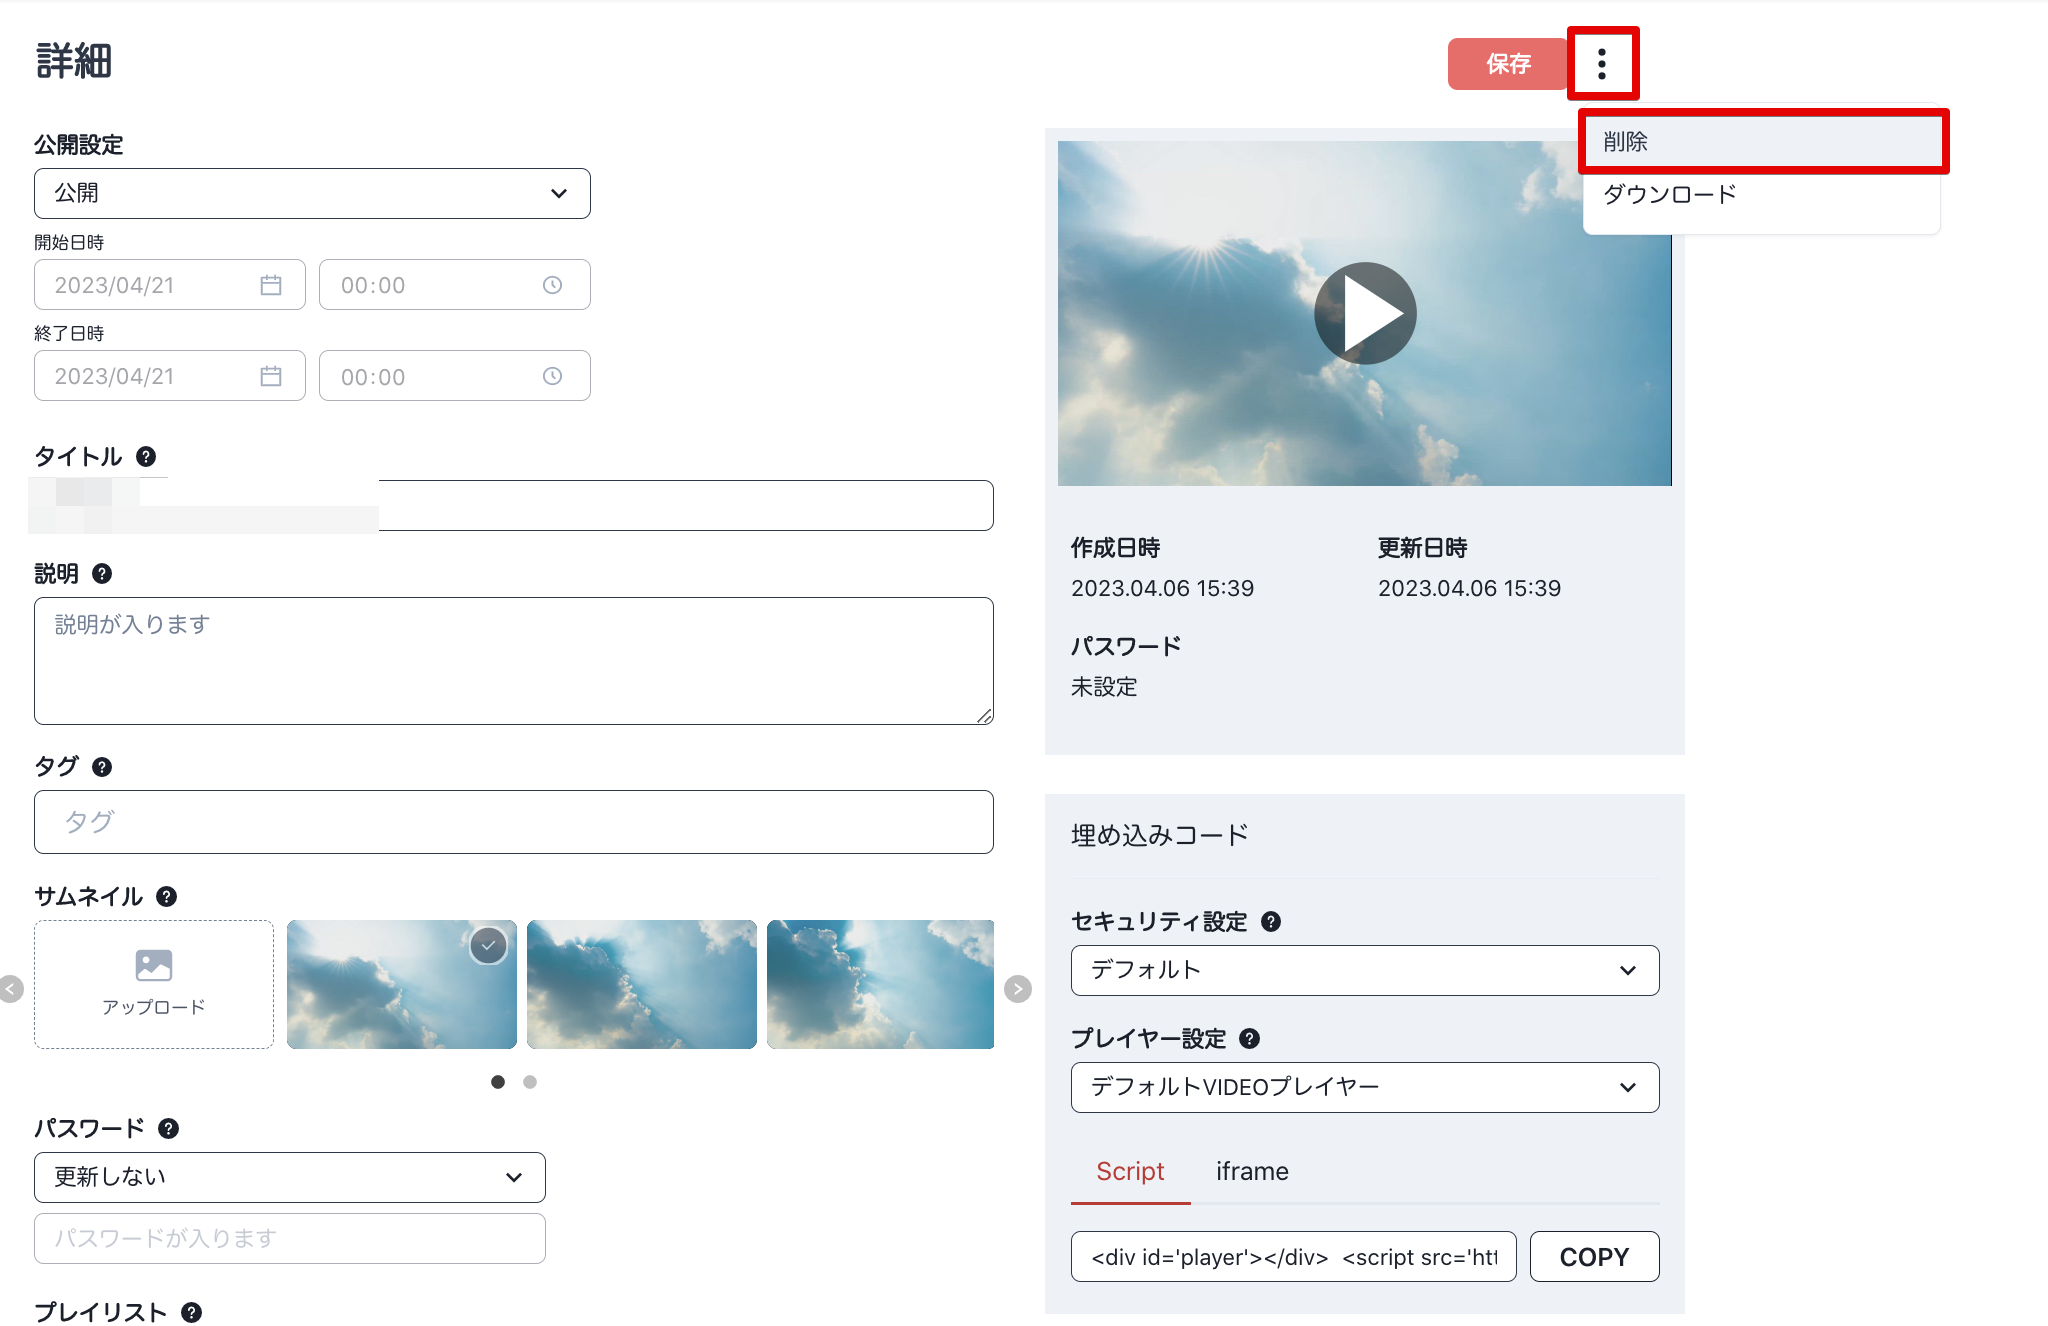Viewport: 2048px width, 1326px height.
Task: Click the red 保存 button
Action: [1507, 64]
